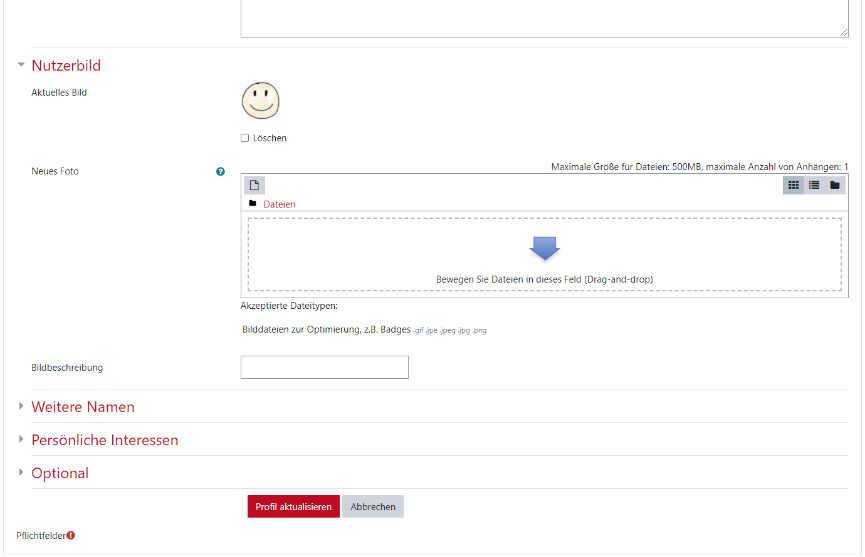Click the folder icon beside Dateien

tap(253, 204)
